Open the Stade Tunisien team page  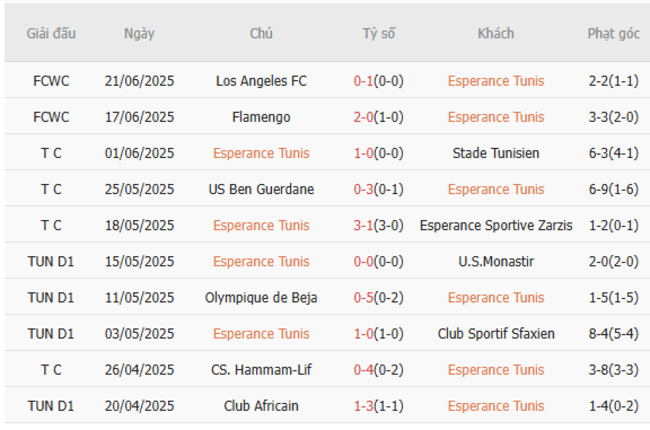496,153
